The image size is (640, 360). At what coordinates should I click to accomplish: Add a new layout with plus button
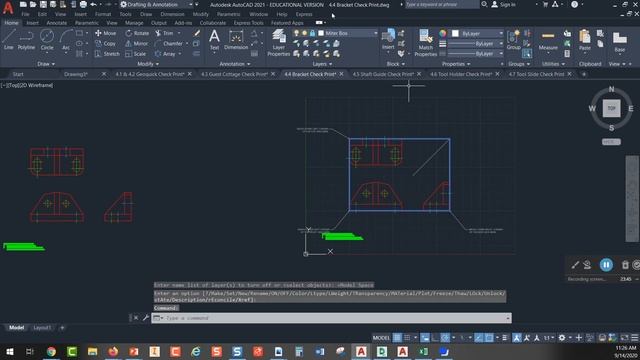pyautogui.click(x=62, y=328)
